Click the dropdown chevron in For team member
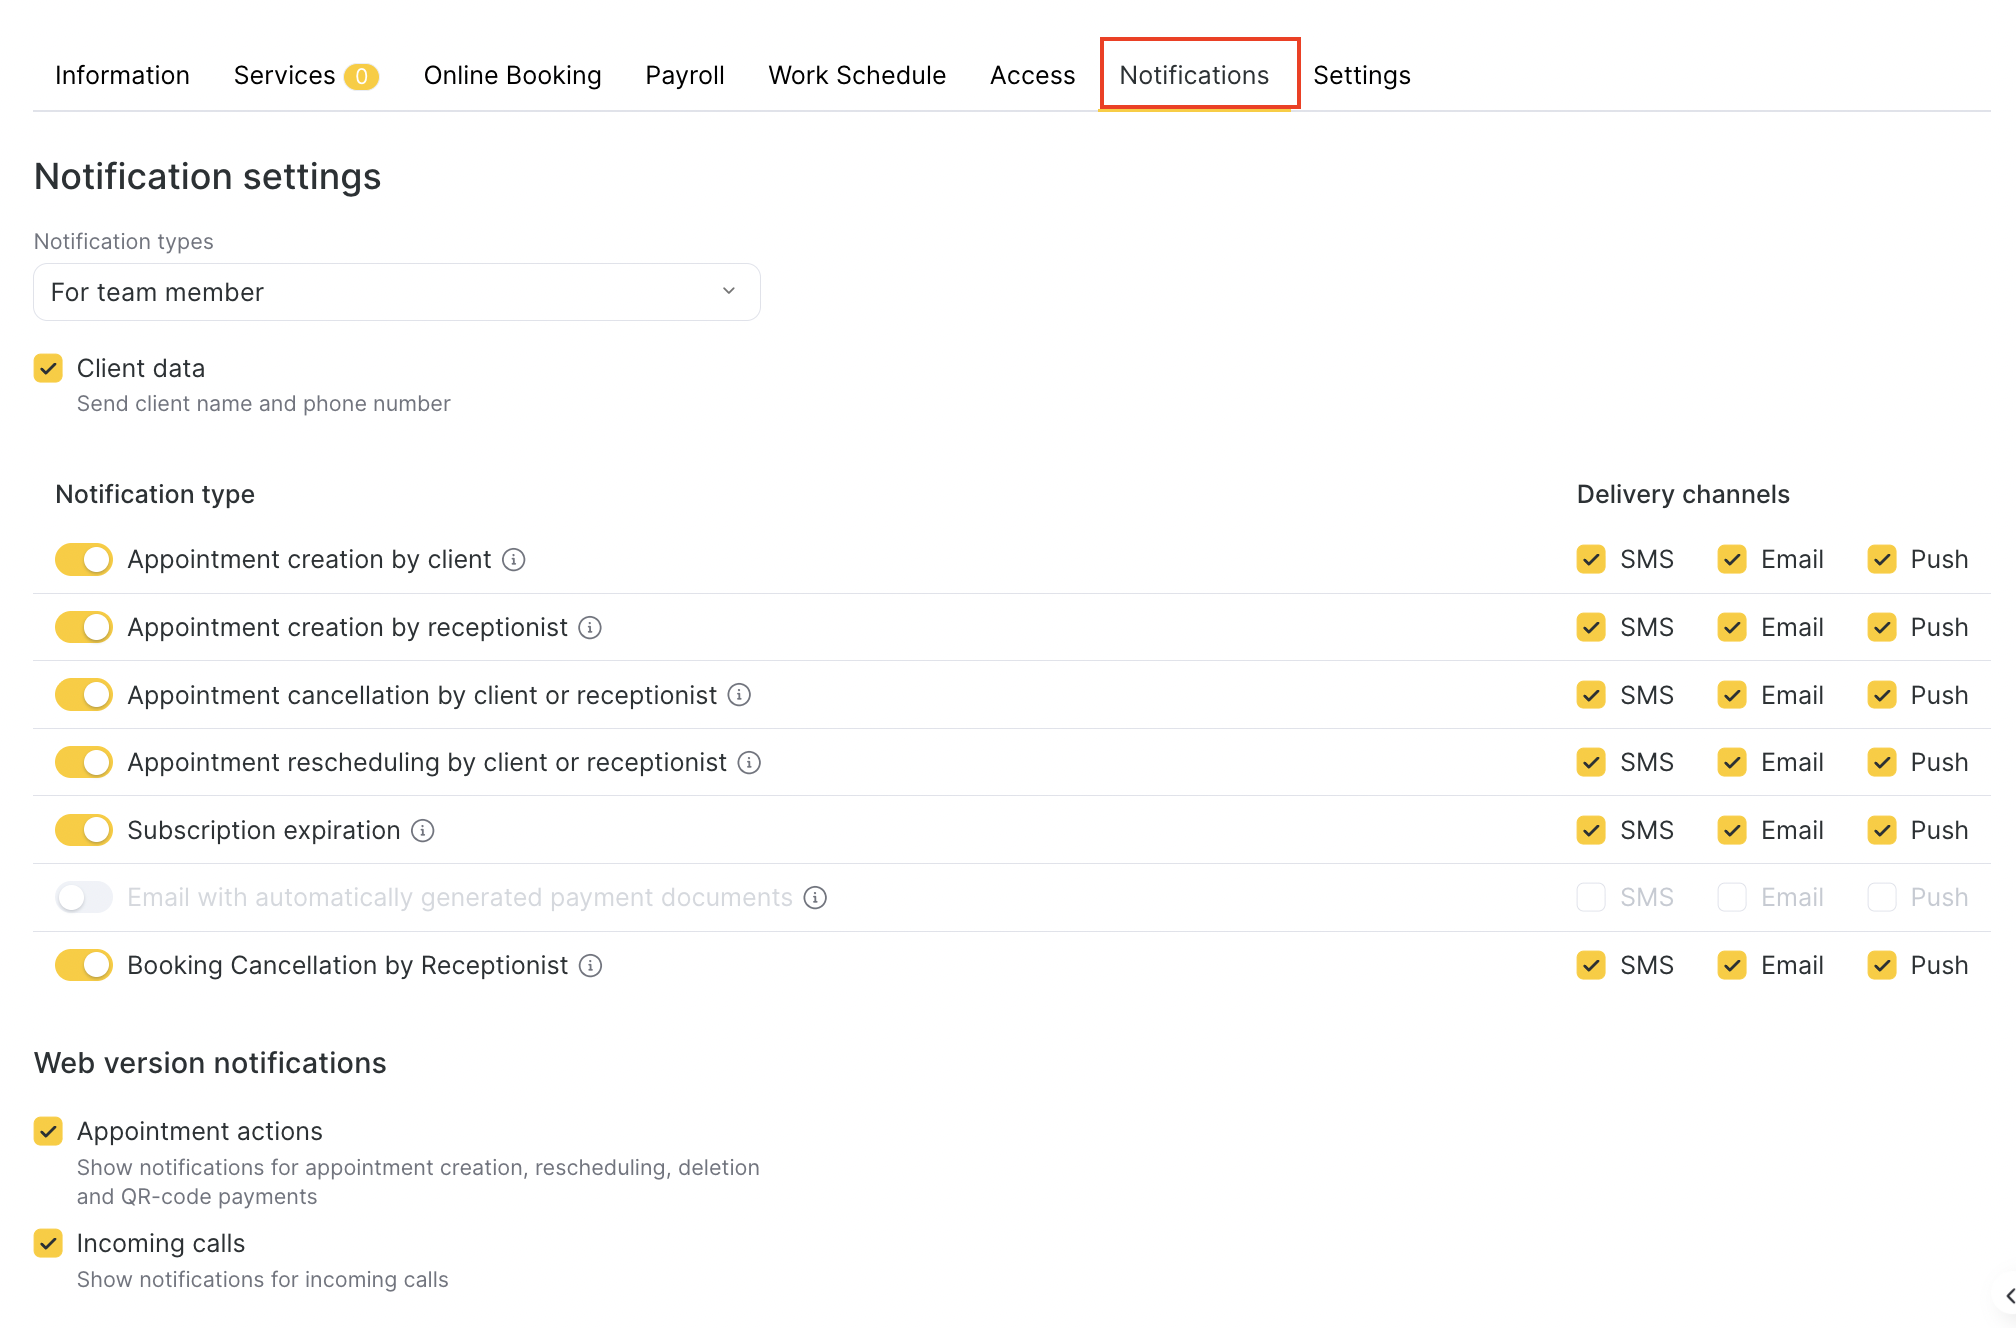 [x=729, y=291]
